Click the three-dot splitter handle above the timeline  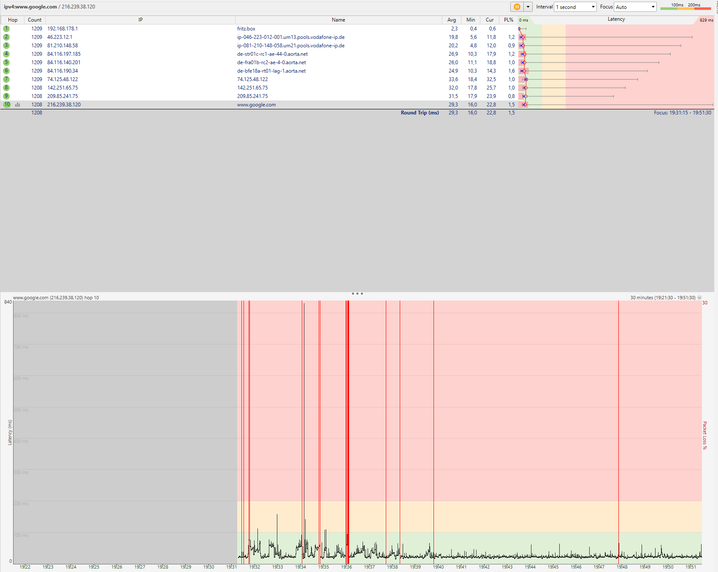tap(357, 293)
